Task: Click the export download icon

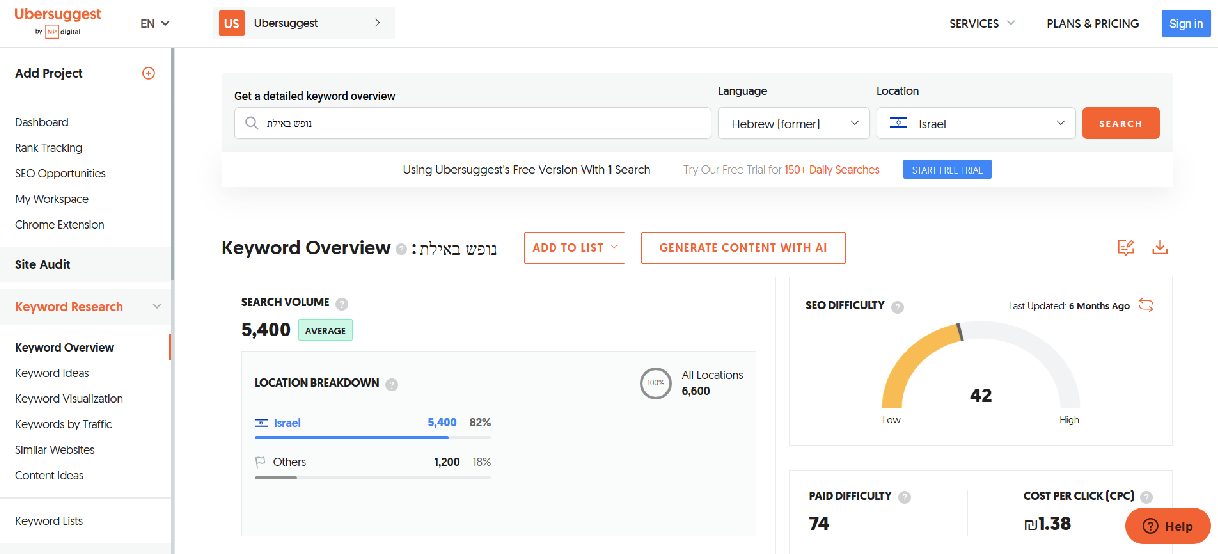Action: pos(1160,247)
